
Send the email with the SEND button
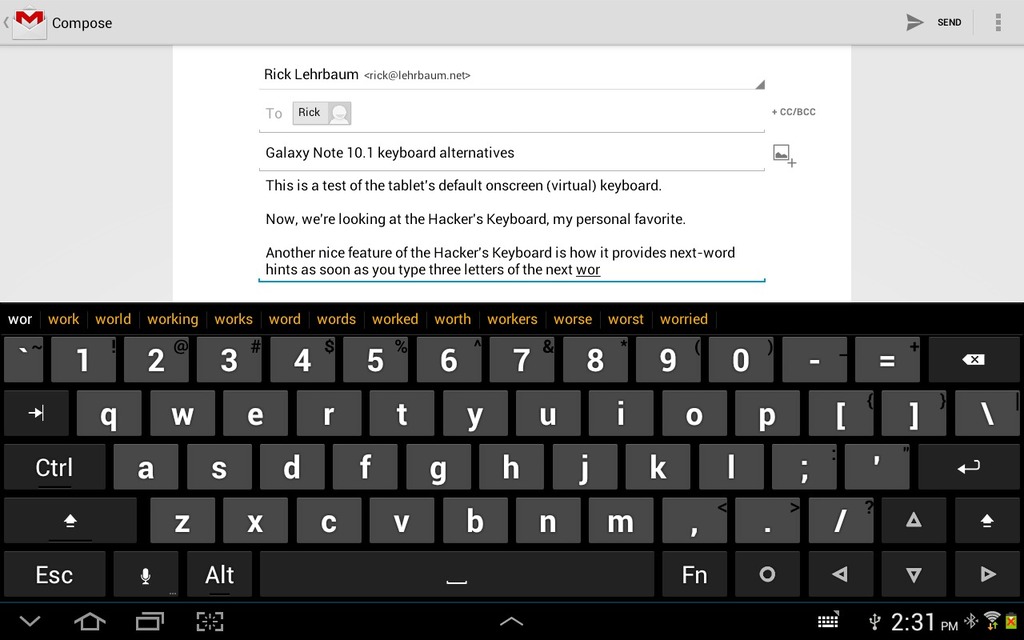pos(934,22)
